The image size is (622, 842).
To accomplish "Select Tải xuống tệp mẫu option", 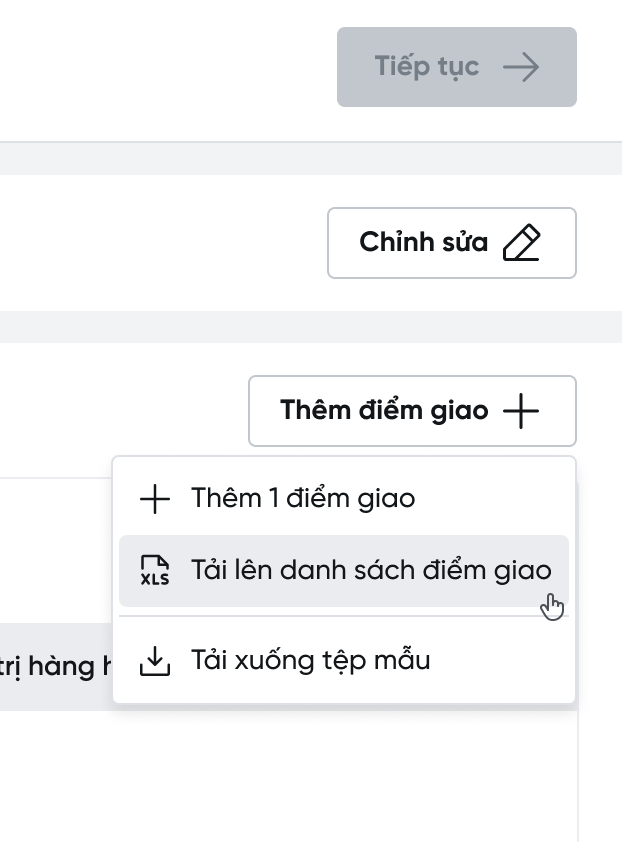I will pos(310,661).
